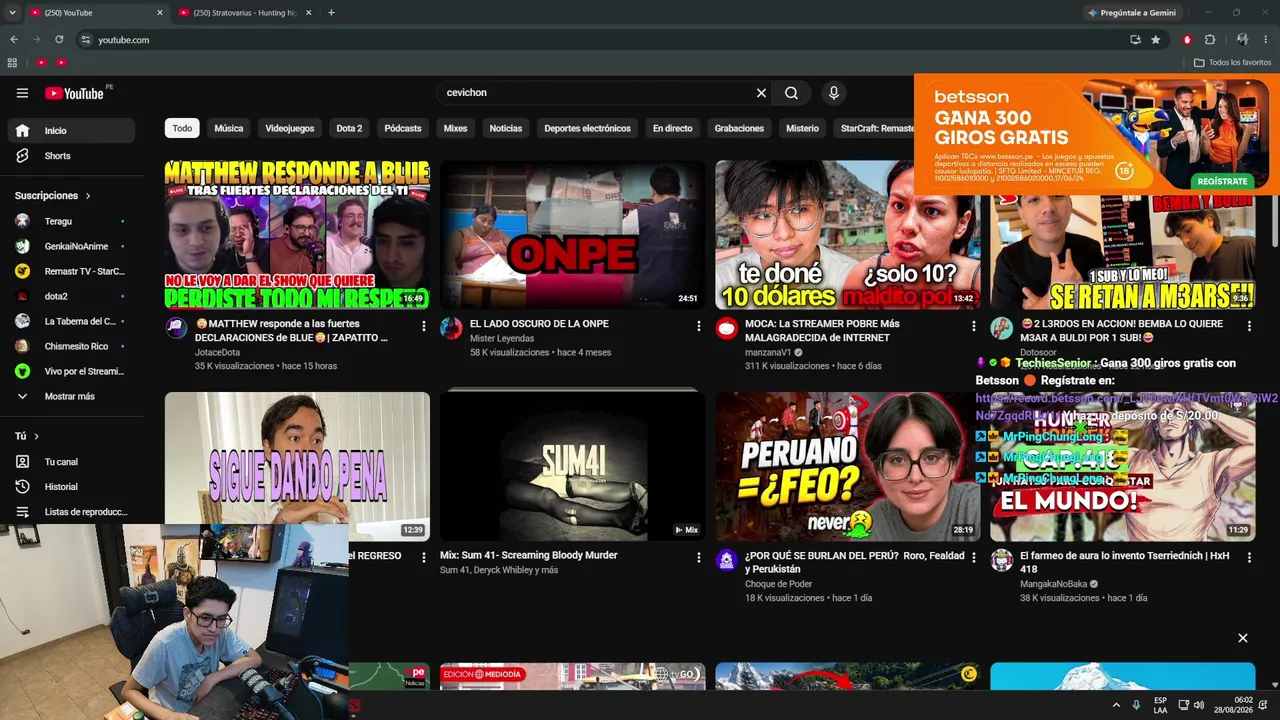The image size is (1280, 720).
Task: Select the 'En directo' filter chip
Action: (x=673, y=128)
